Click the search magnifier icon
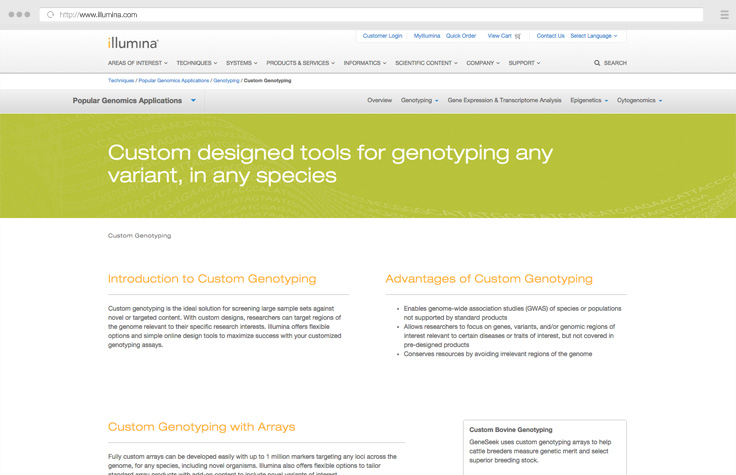Image resolution: width=736 pixels, height=475 pixels. (x=598, y=63)
